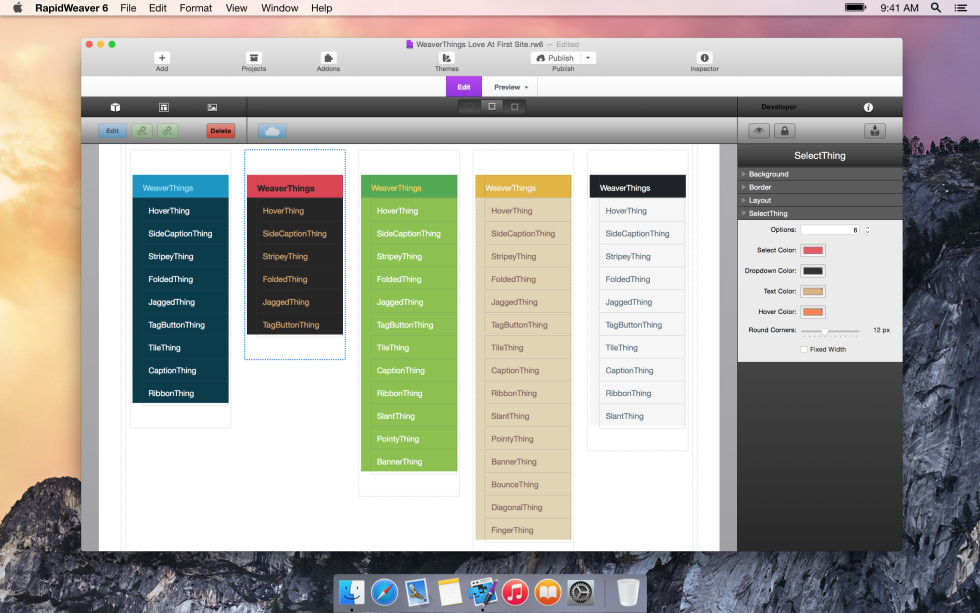
Task: Select RibbonThing in the blue list
Action: [181, 394]
